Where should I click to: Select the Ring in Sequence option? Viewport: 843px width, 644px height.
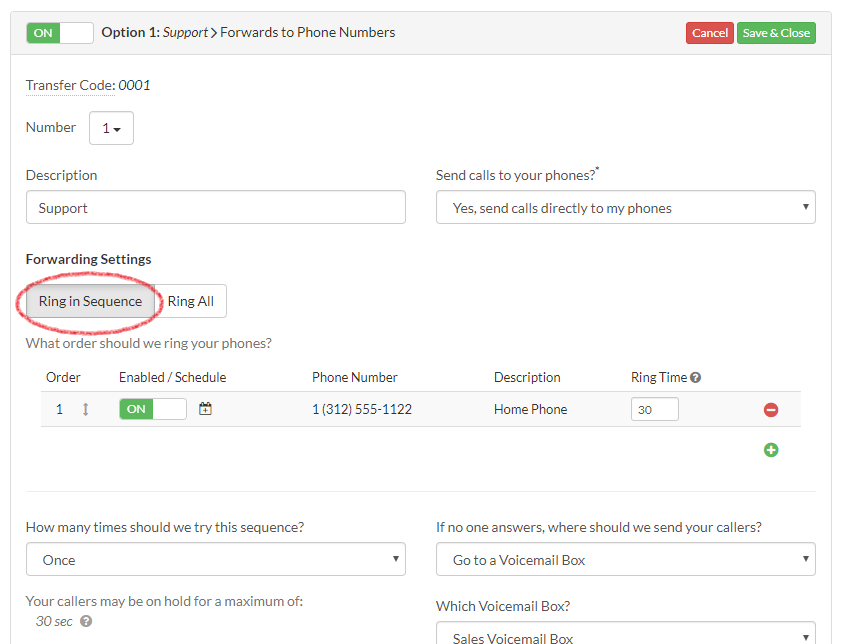pos(91,300)
